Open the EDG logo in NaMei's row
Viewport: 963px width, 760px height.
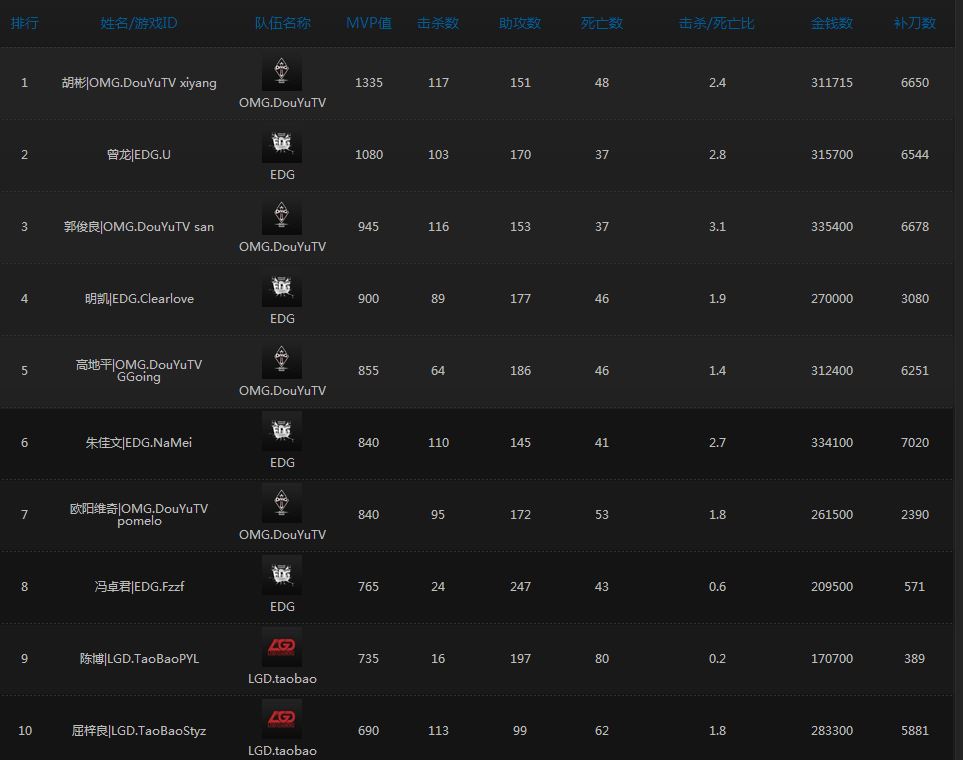[x=282, y=433]
